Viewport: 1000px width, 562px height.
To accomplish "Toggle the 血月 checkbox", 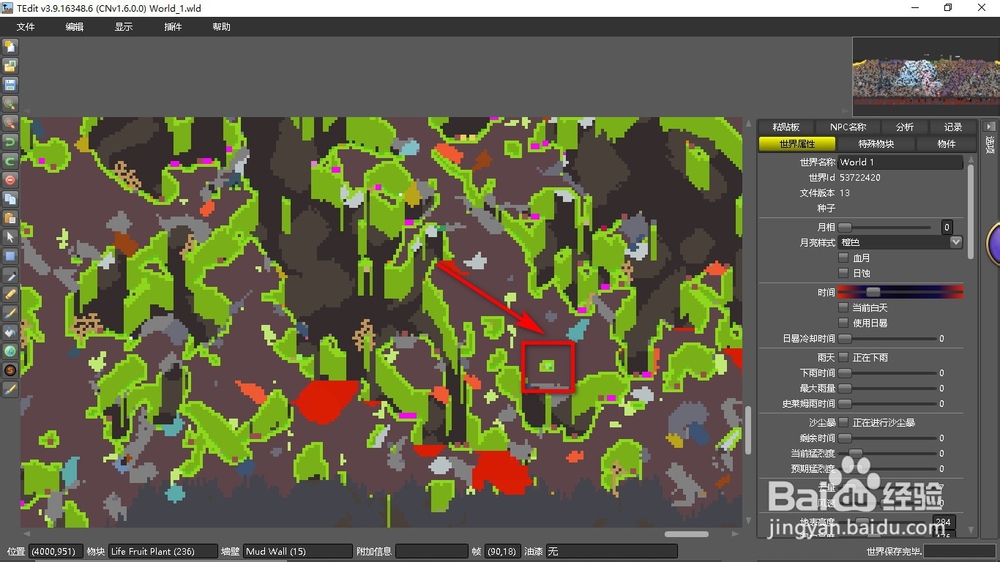I will click(843, 258).
